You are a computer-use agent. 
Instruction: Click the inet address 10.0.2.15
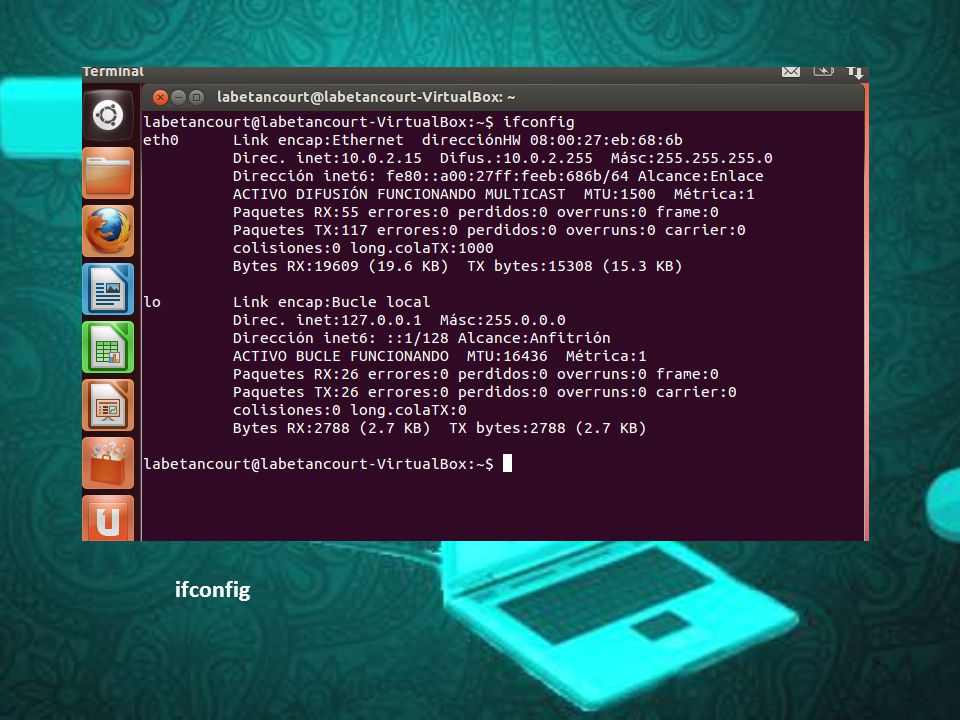tap(381, 158)
